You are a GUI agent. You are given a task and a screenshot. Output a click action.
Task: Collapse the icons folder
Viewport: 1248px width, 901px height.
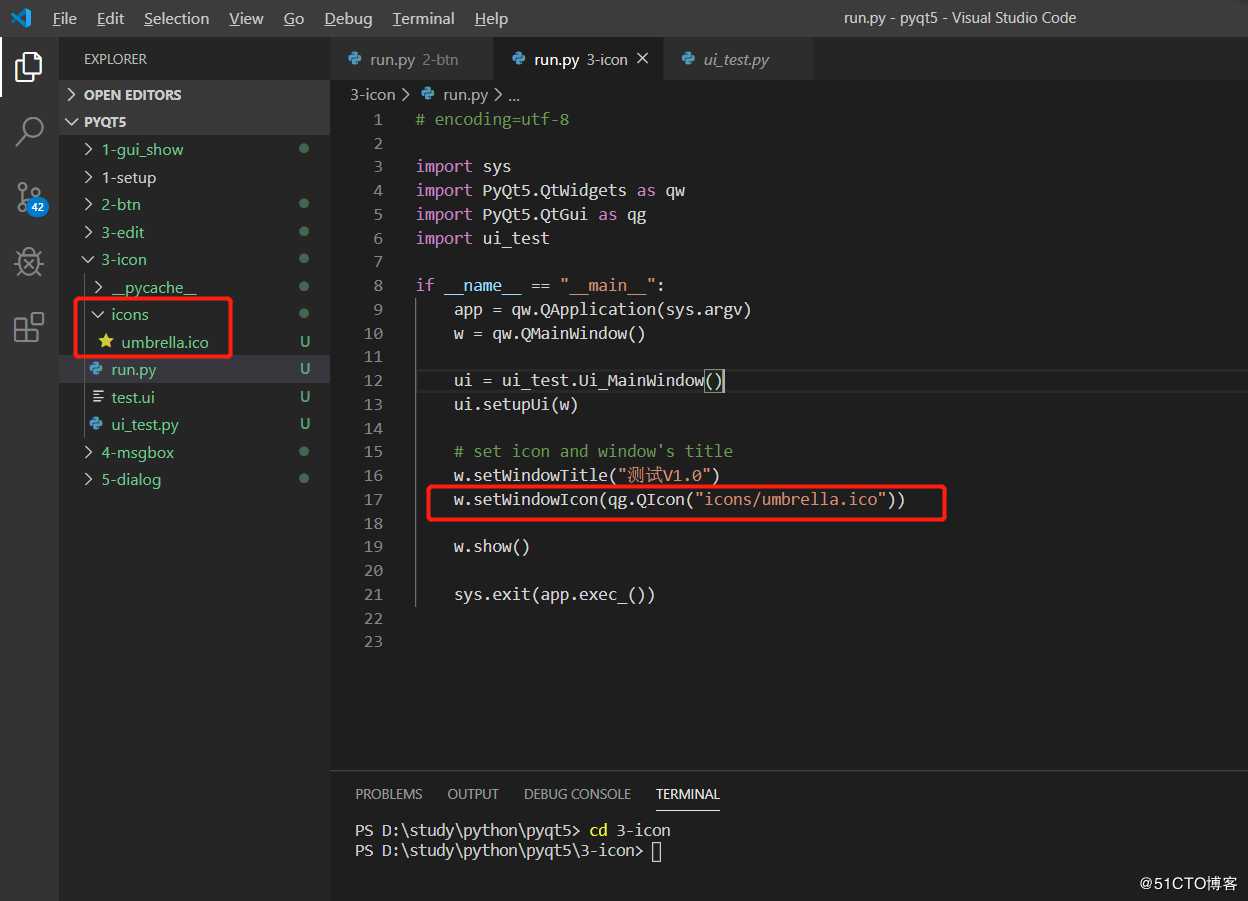194,314
